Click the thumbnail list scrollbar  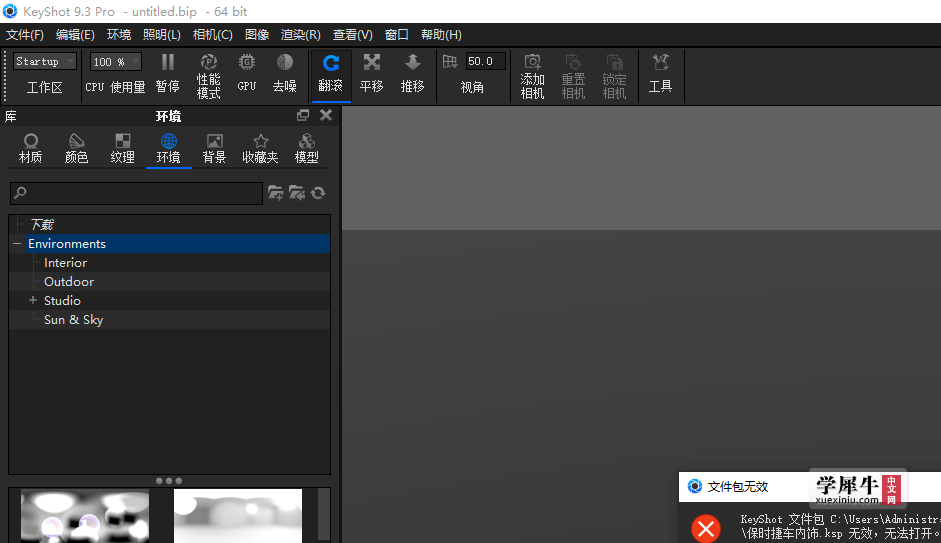pos(323,515)
